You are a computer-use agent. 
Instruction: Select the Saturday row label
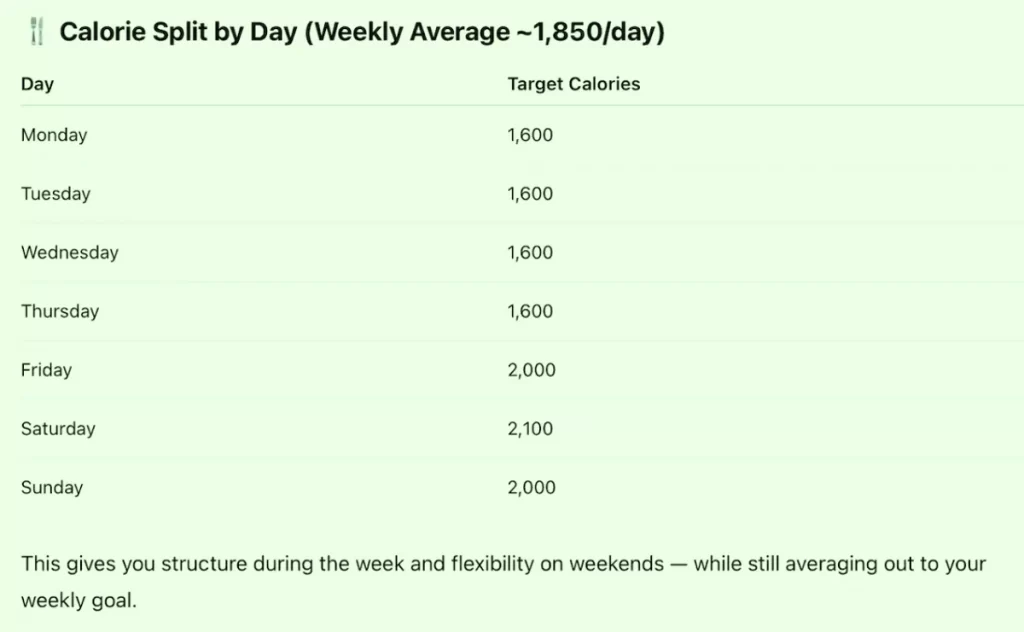(x=58, y=429)
